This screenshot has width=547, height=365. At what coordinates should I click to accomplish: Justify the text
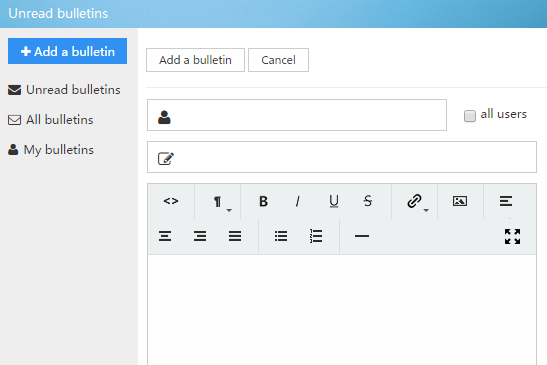pos(235,236)
